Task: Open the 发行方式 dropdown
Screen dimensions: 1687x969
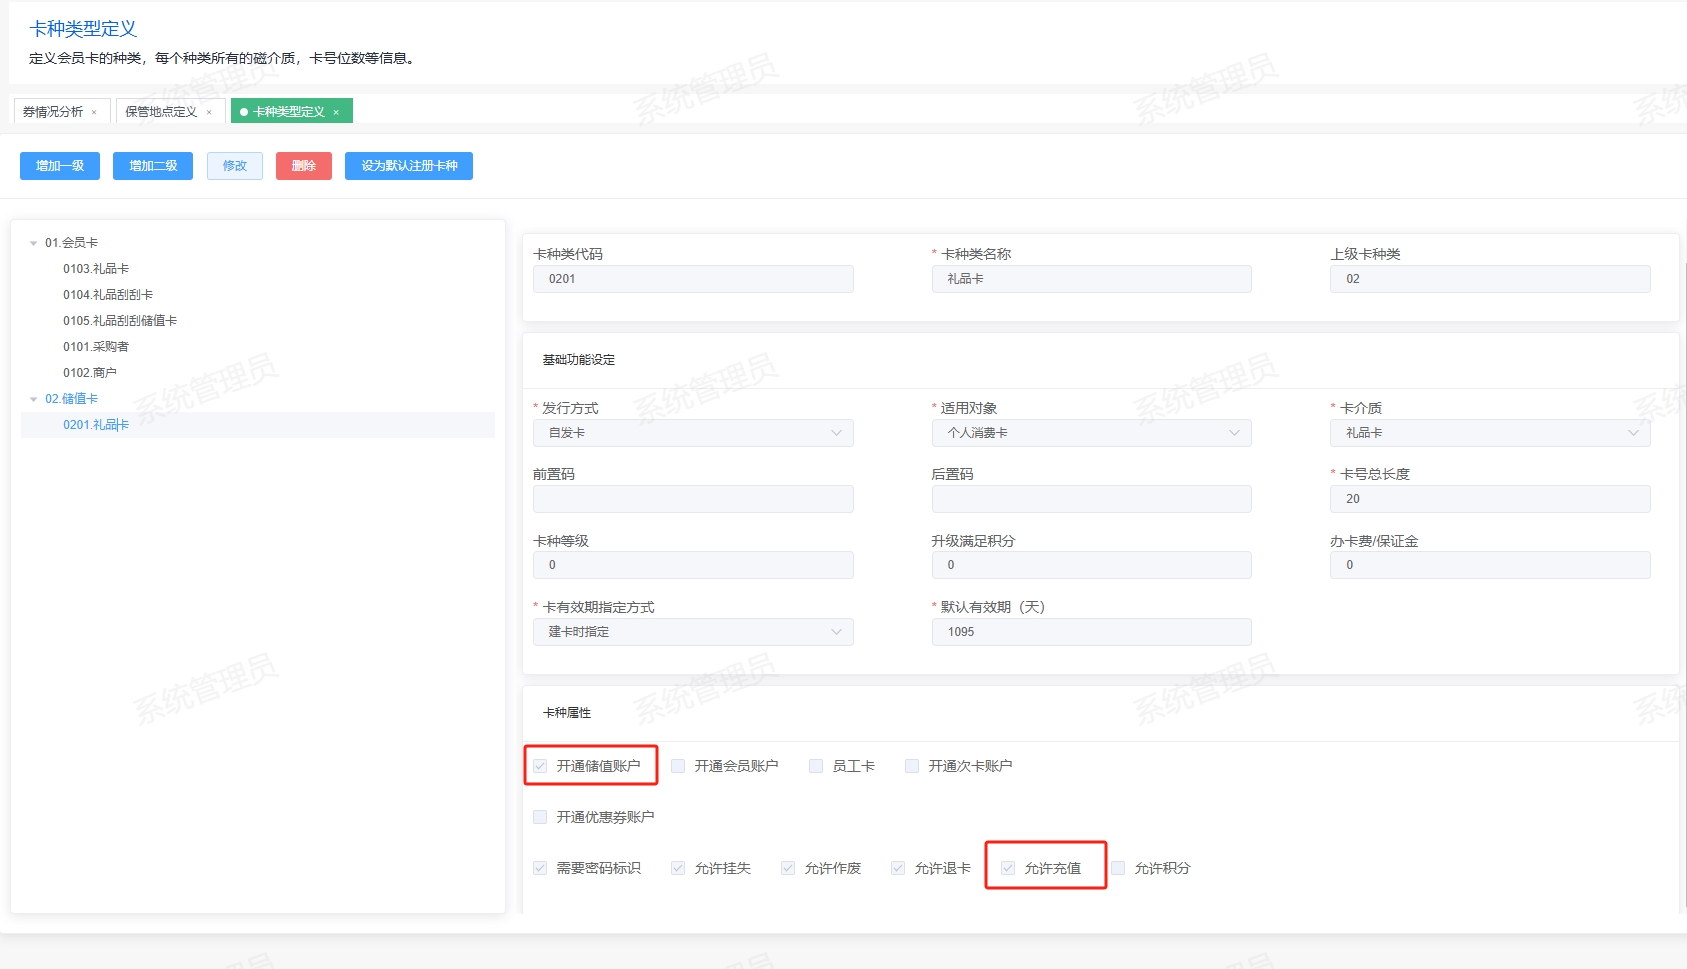Action: click(x=693, y=433)
